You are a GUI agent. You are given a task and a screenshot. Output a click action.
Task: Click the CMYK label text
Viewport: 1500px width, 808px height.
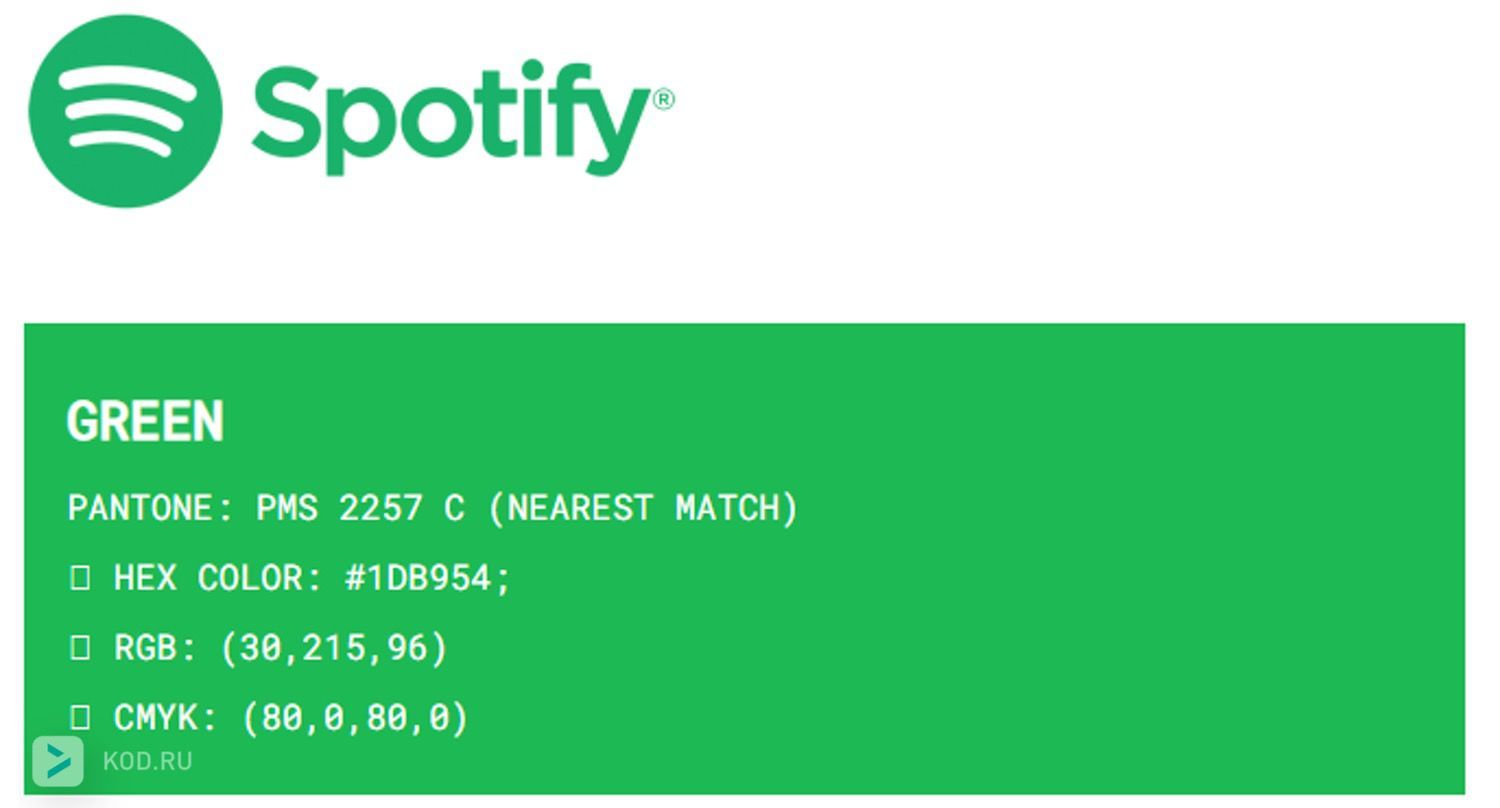click(x=165, y=718)
